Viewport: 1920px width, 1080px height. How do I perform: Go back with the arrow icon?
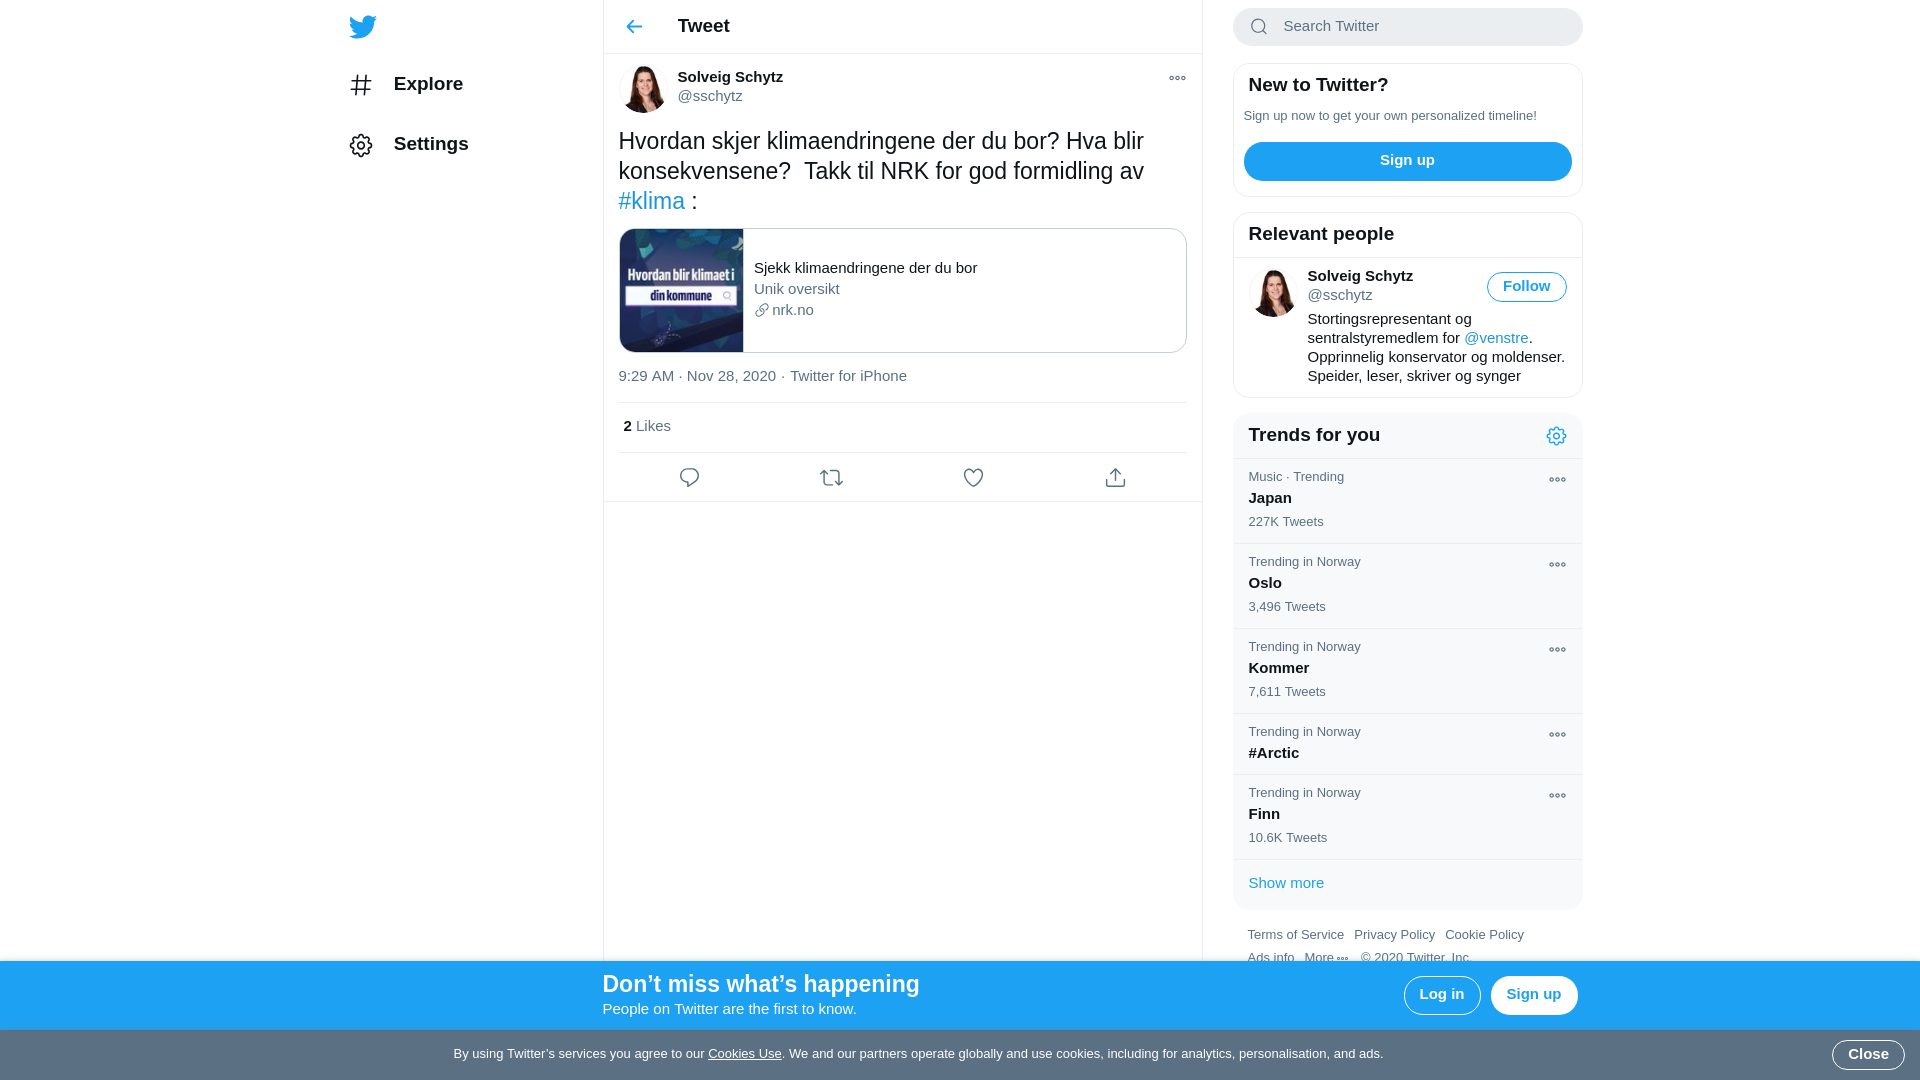click(x=634, y=27)
